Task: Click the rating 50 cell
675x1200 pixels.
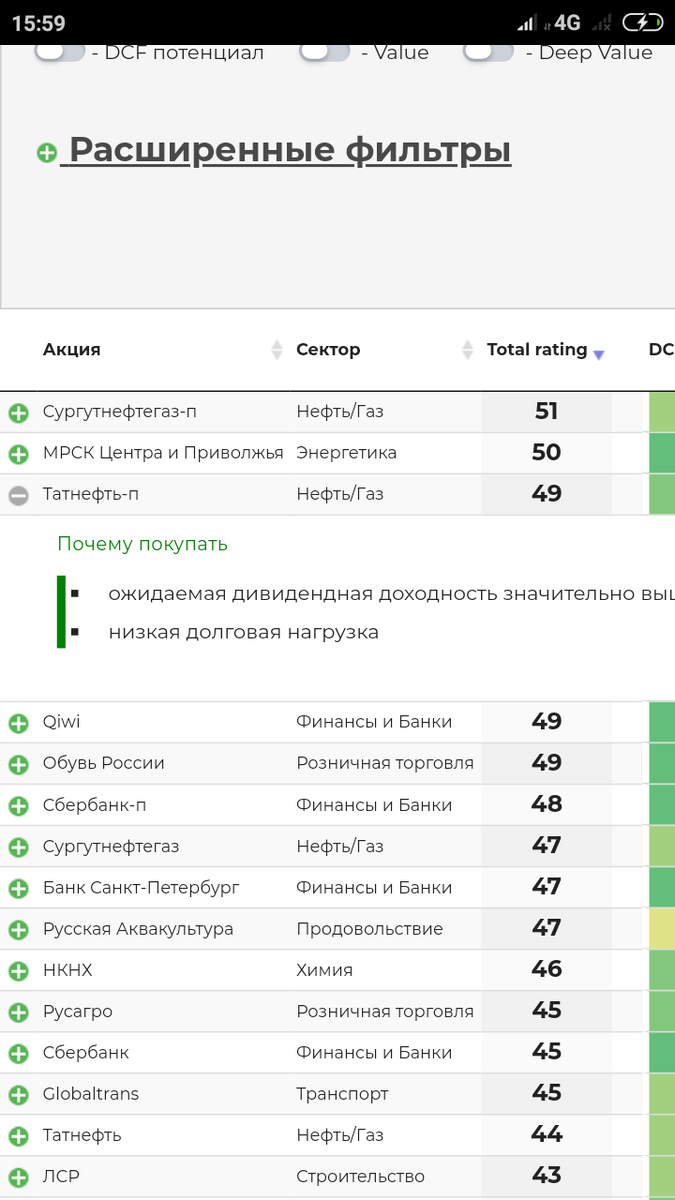Action: pos(546,453)
